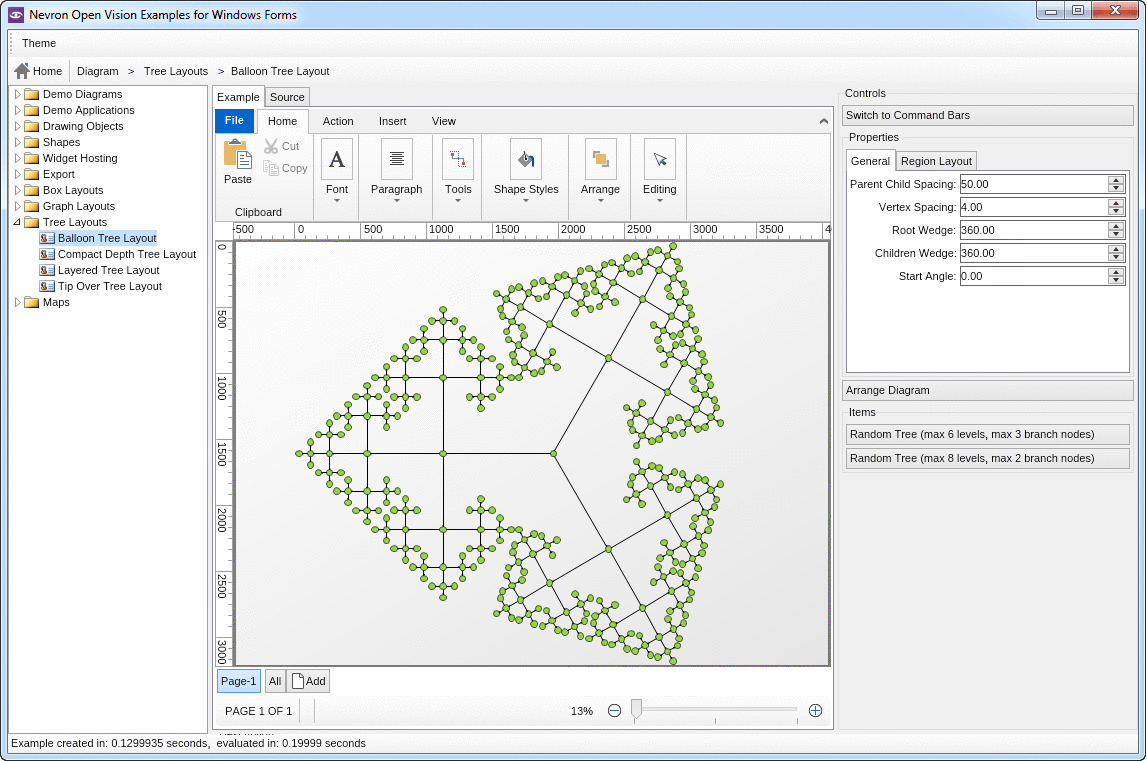Increase Parent Child Spacing with the up stepper
This screenshot has width=1147, height=761.
click(1115, 179)
